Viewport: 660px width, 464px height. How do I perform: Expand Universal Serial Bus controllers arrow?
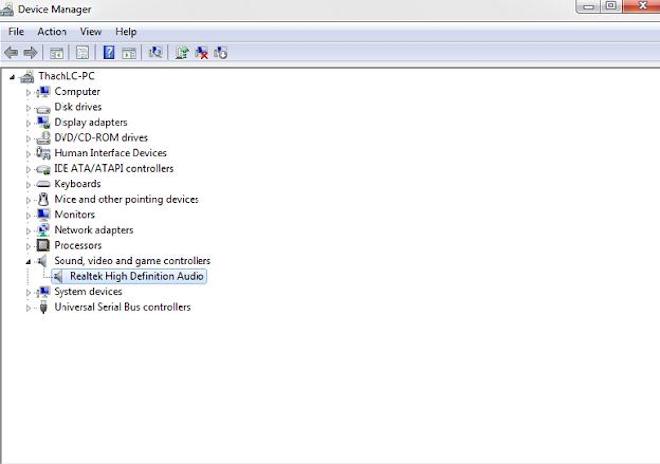click(x=28, y=308)
